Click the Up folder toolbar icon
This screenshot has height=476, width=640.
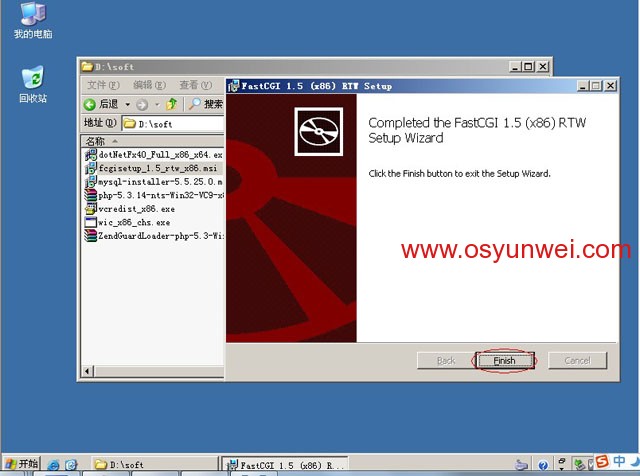pyautogui.click(x=172, y=105)
